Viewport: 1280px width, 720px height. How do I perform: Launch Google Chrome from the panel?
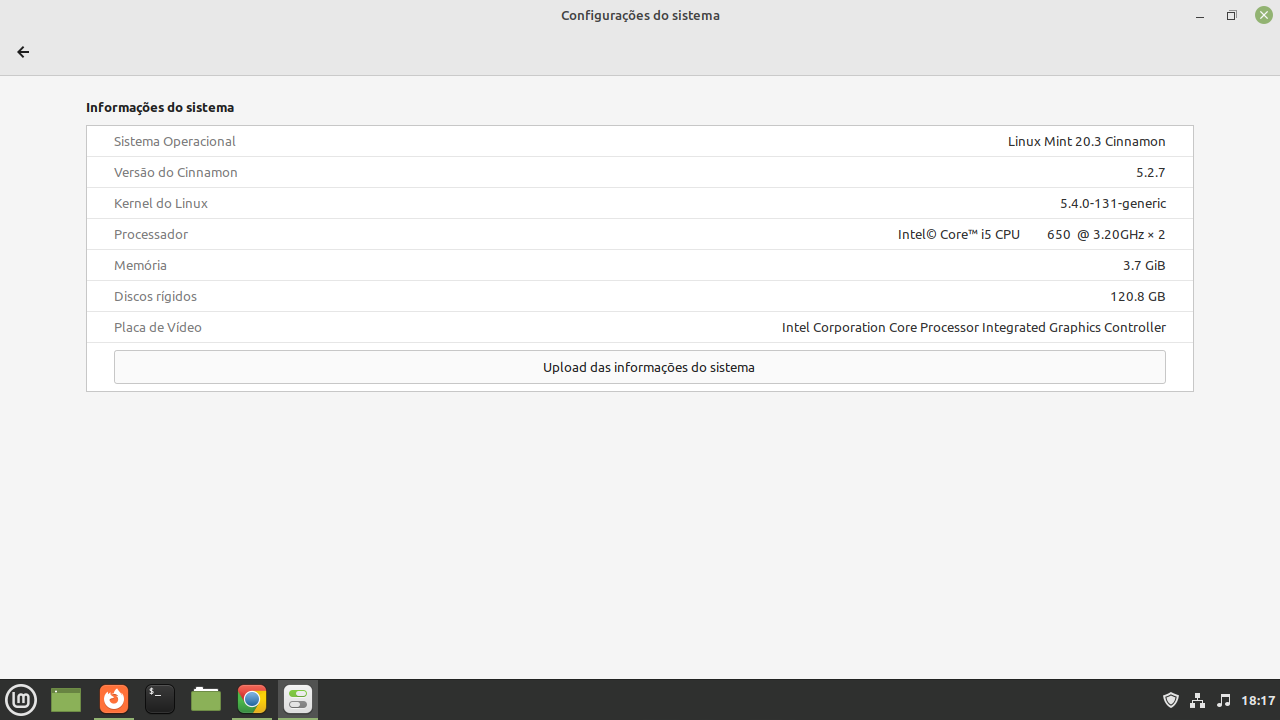(252, 699)
